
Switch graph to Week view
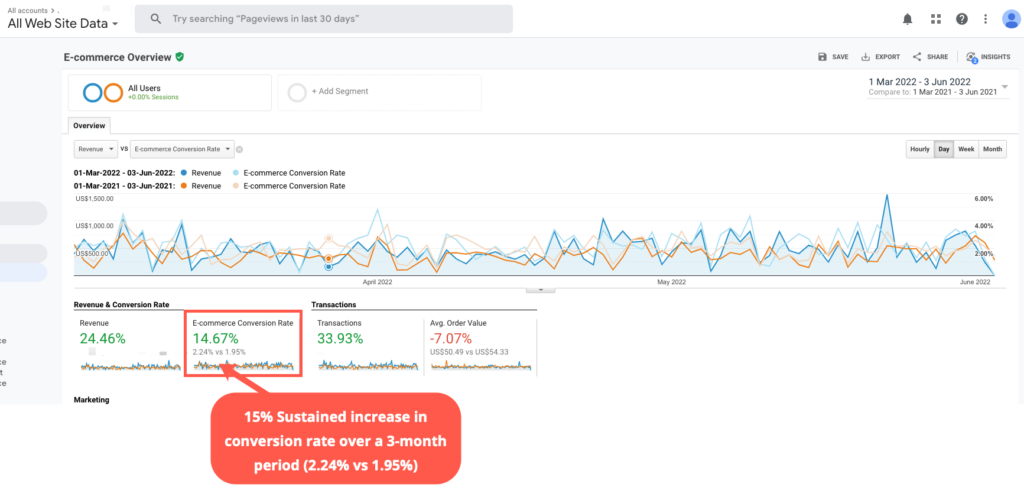[x=966, y=149]
